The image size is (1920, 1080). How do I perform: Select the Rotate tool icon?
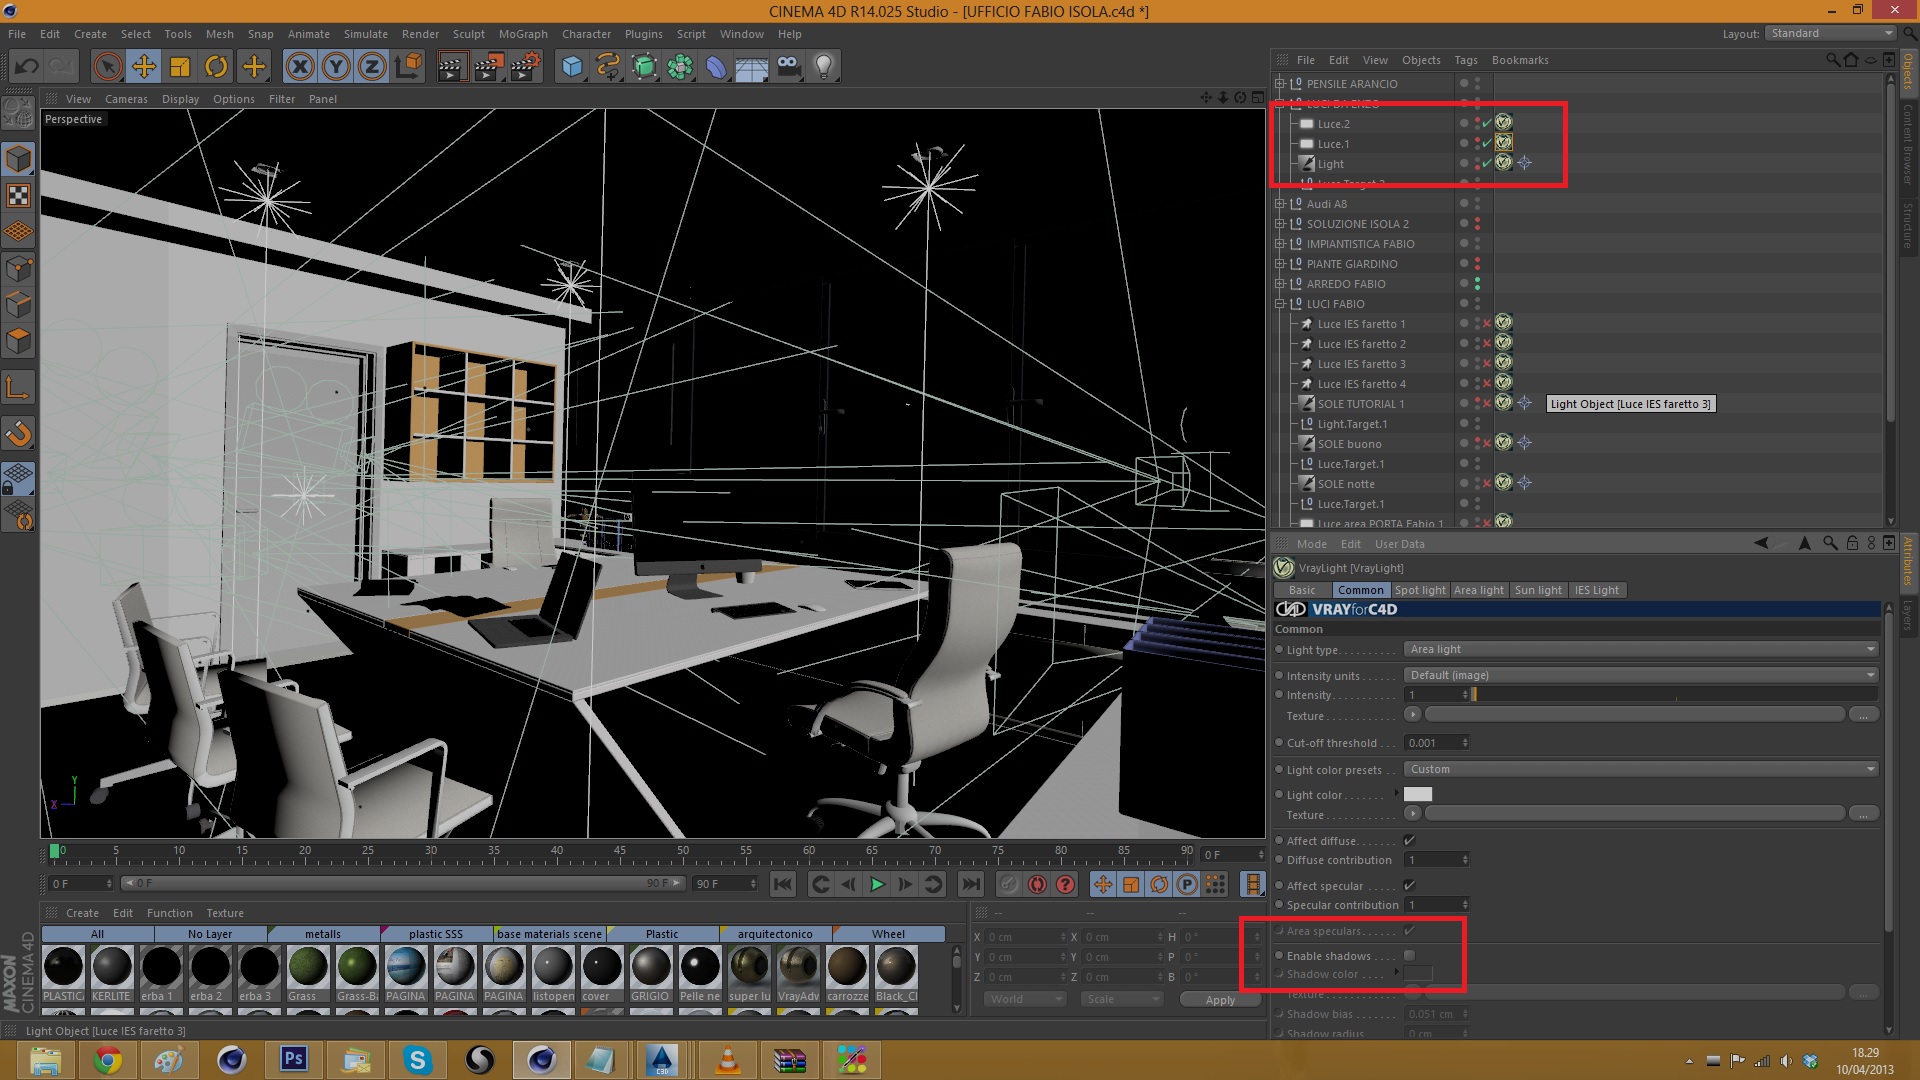(x=216, y=67)
